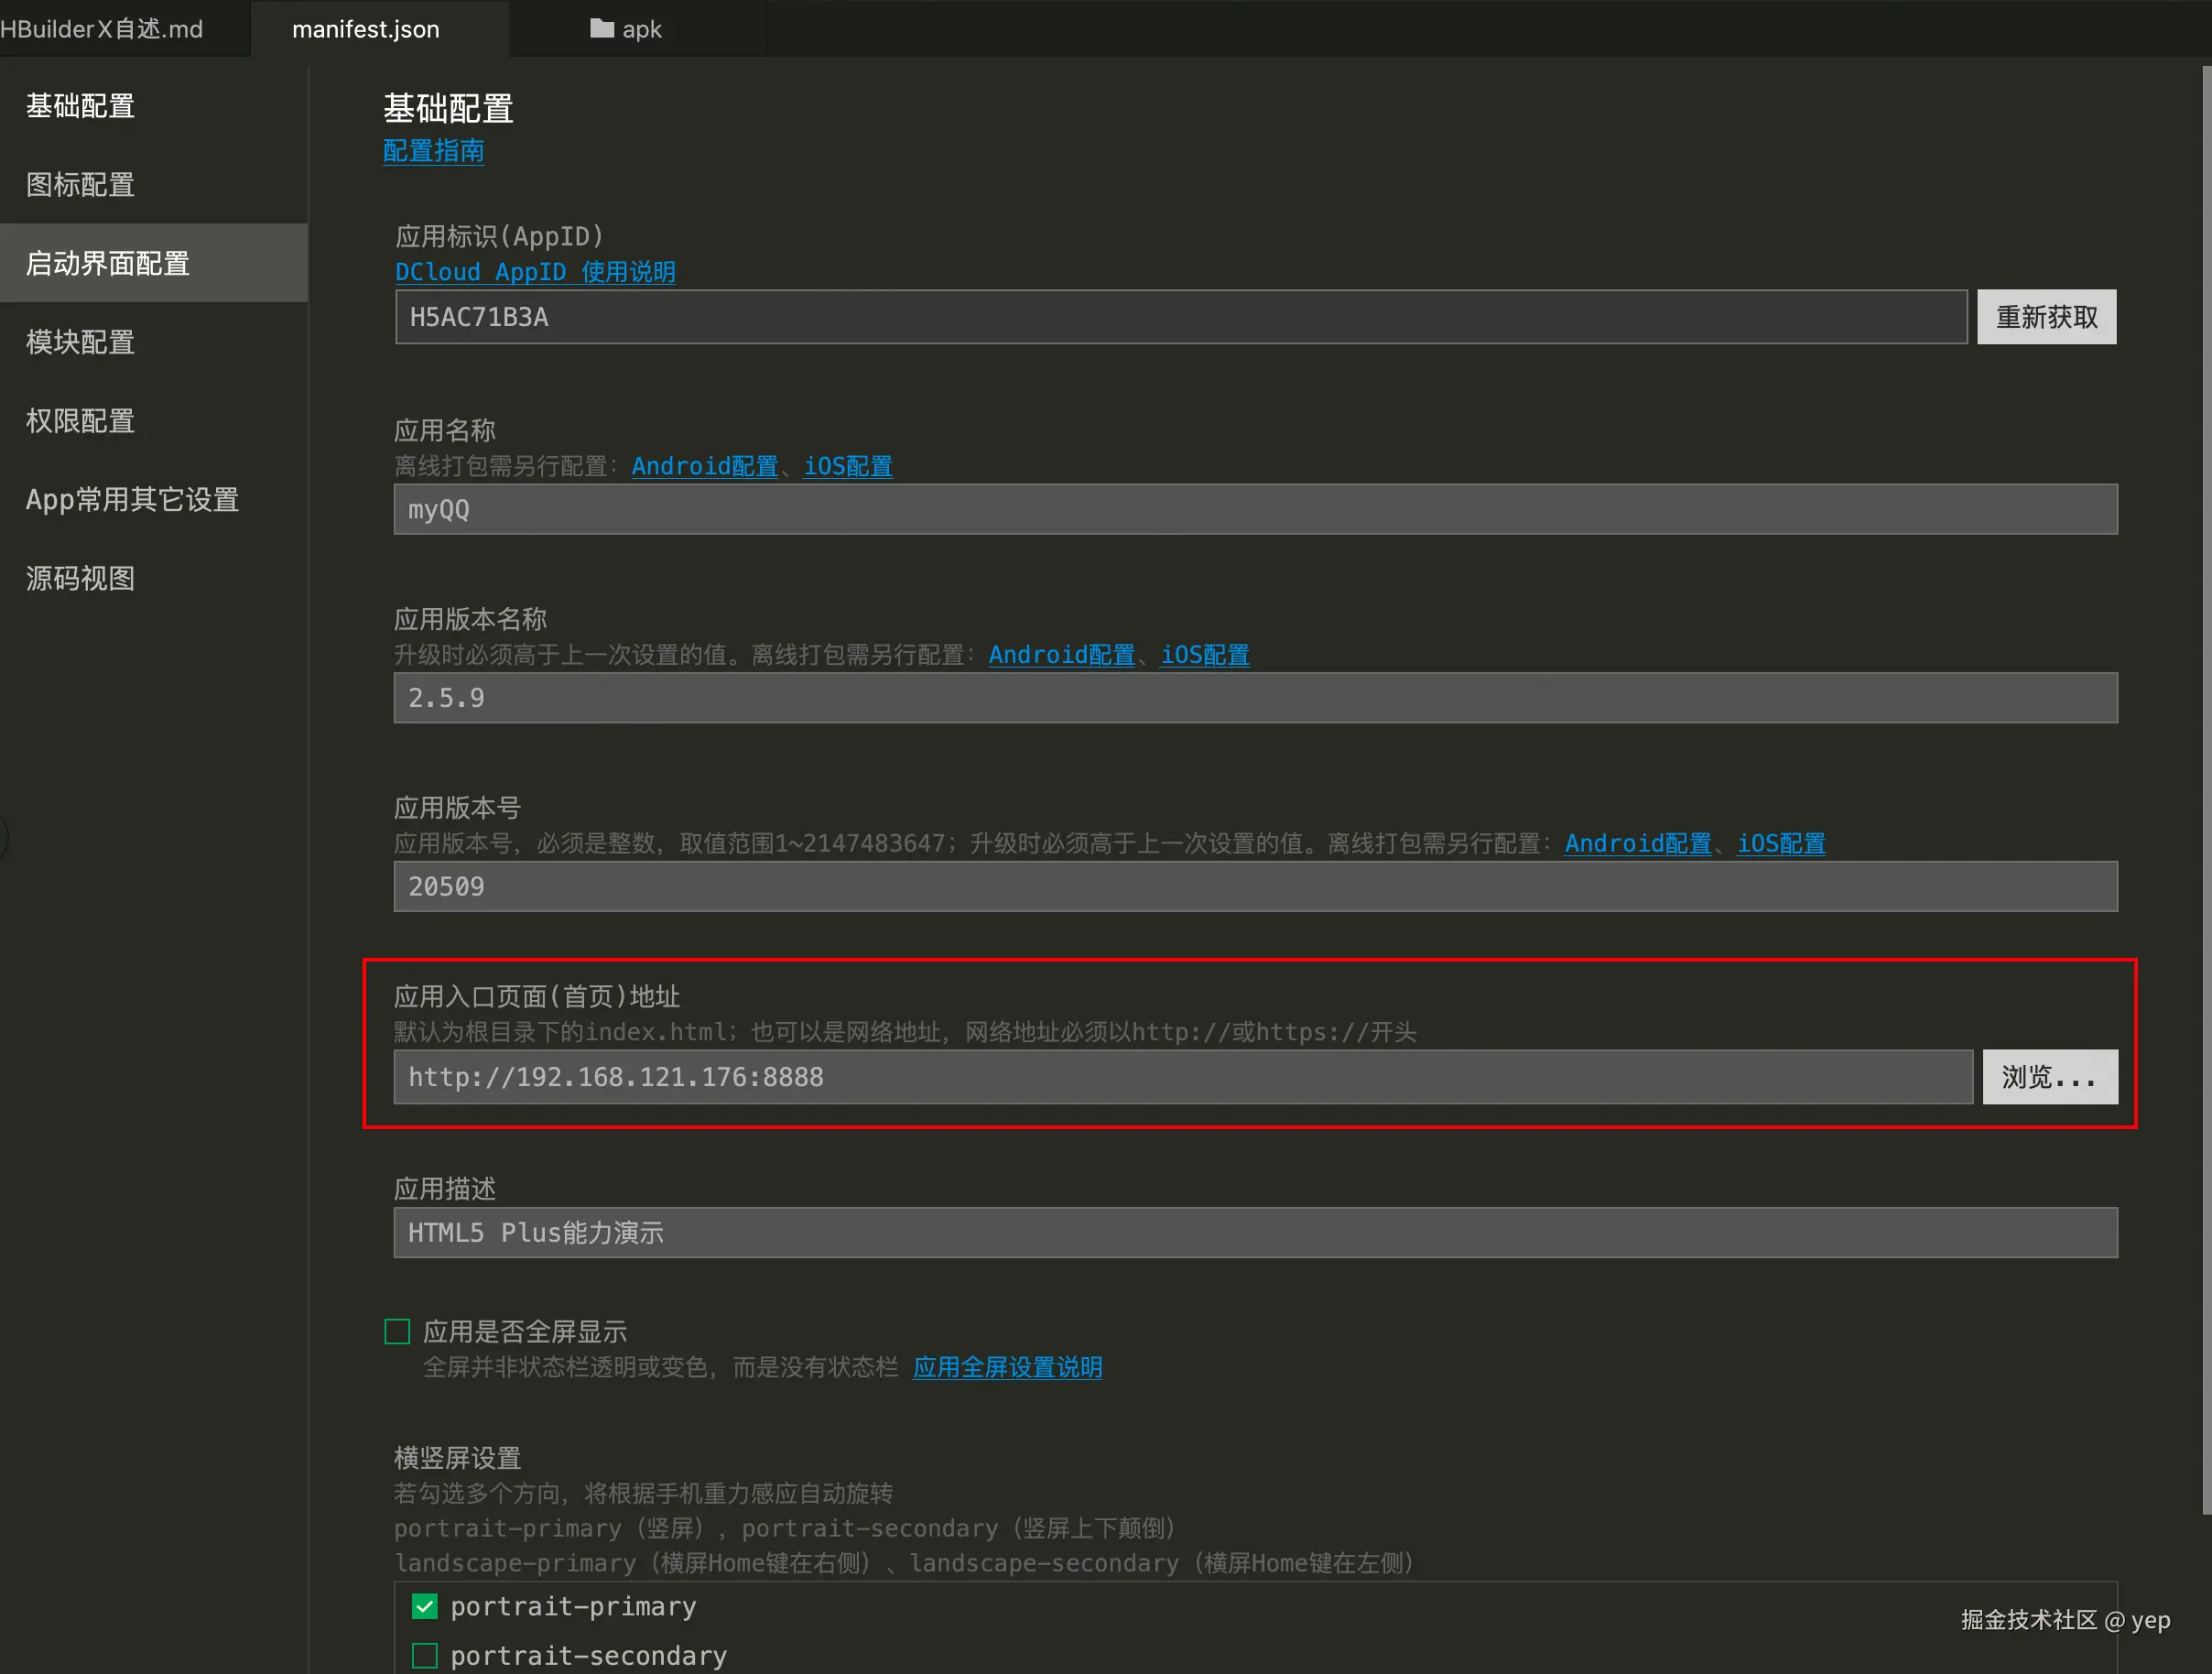Open the HBuilderX自述.md tab
Screen dimensions: 2212x1674
pos(102,29)
